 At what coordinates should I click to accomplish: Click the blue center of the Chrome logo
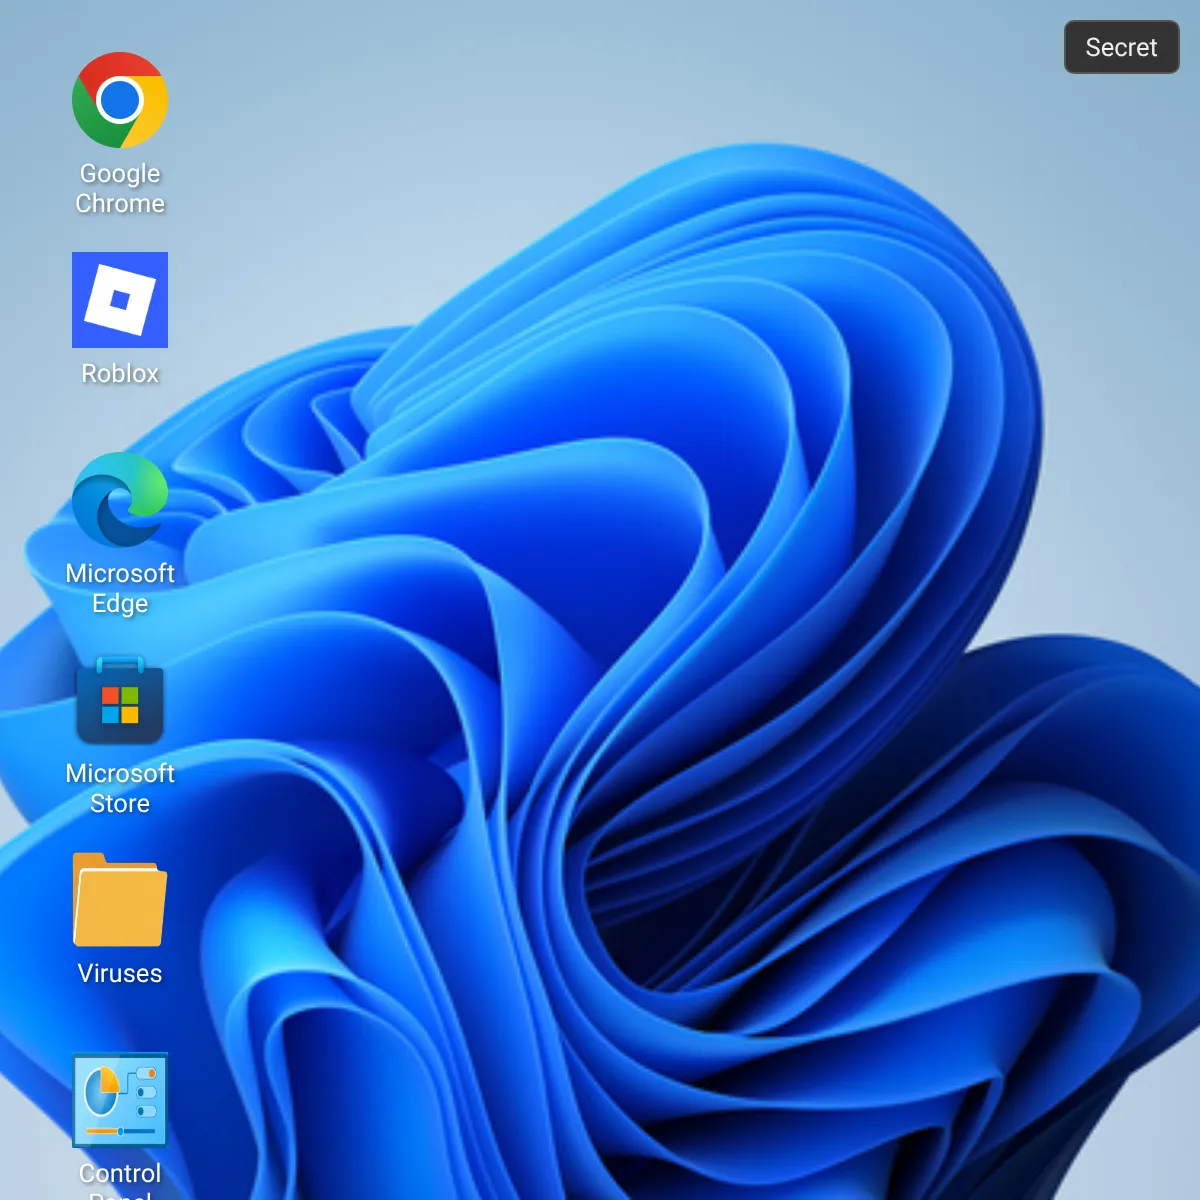coord(120,100)
